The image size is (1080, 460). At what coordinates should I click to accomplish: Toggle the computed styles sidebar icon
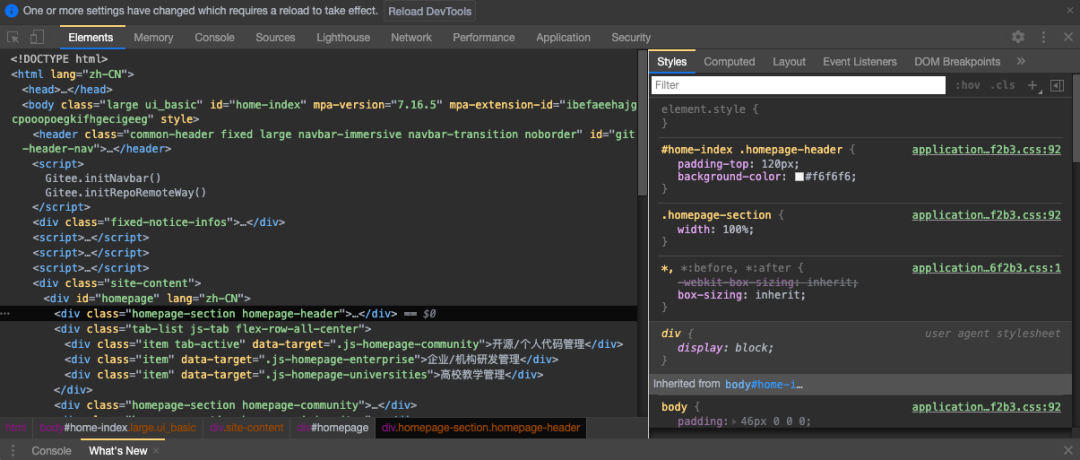(x=1057, y=85)
